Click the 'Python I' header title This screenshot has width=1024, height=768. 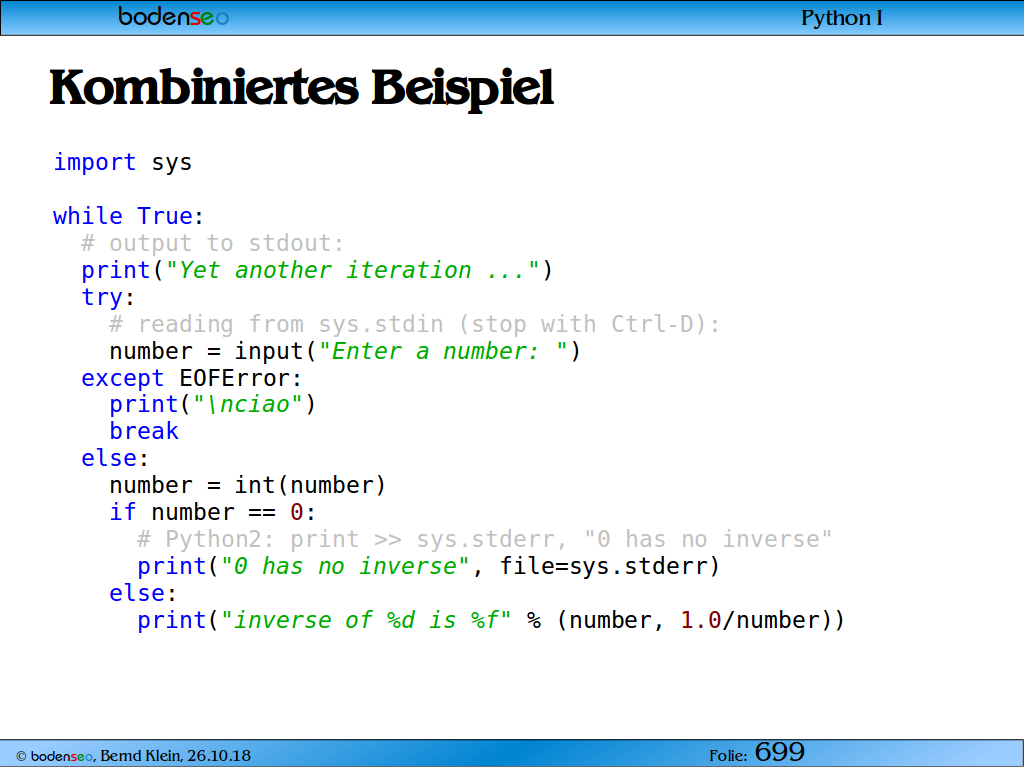[841, 18]
